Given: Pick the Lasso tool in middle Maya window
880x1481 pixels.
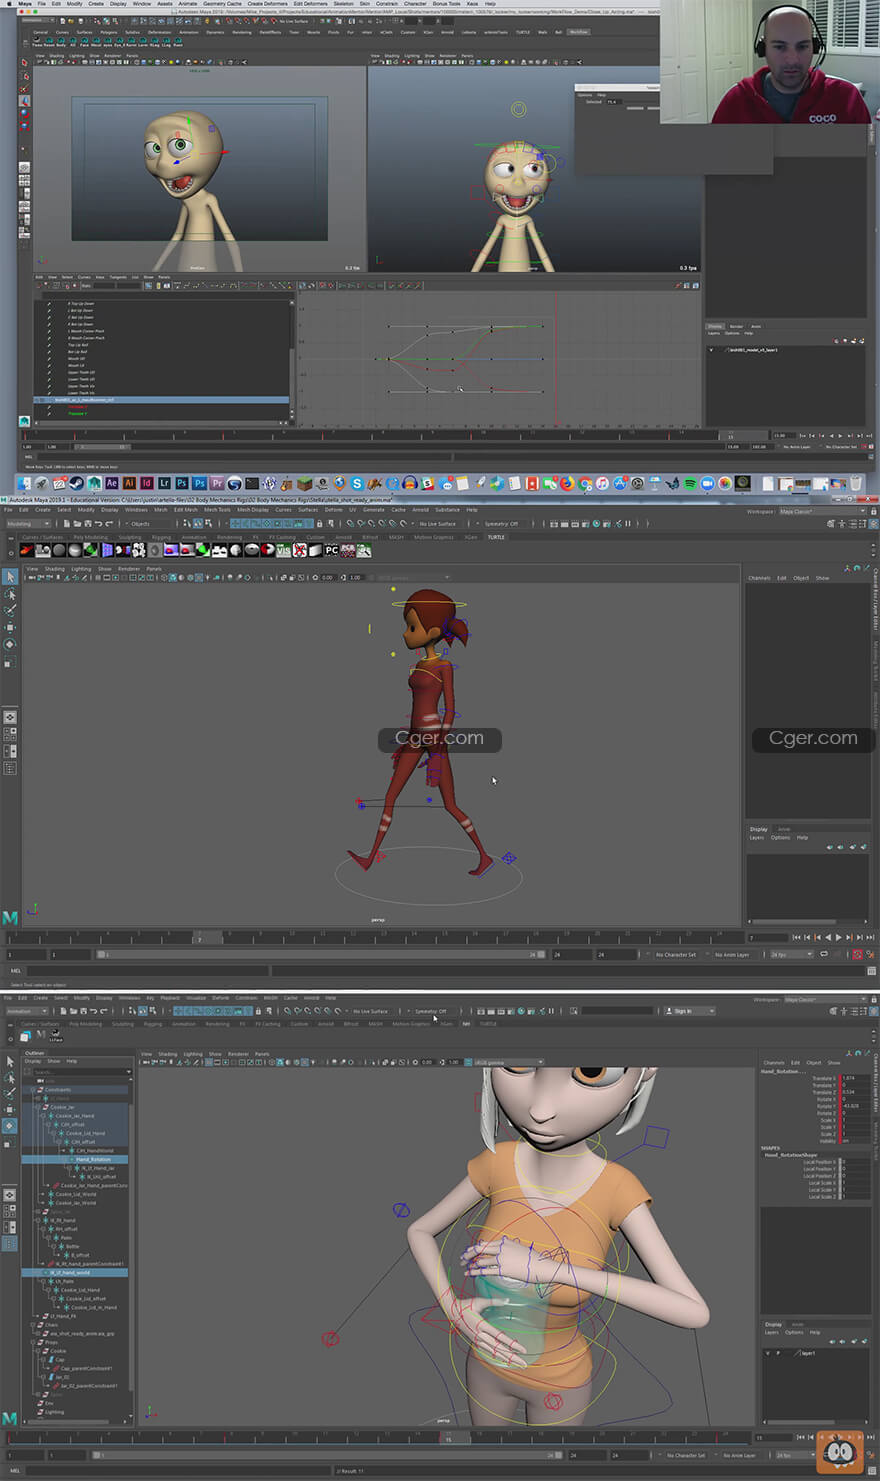Looking at the screenshot, I should (x=10, y=594).
